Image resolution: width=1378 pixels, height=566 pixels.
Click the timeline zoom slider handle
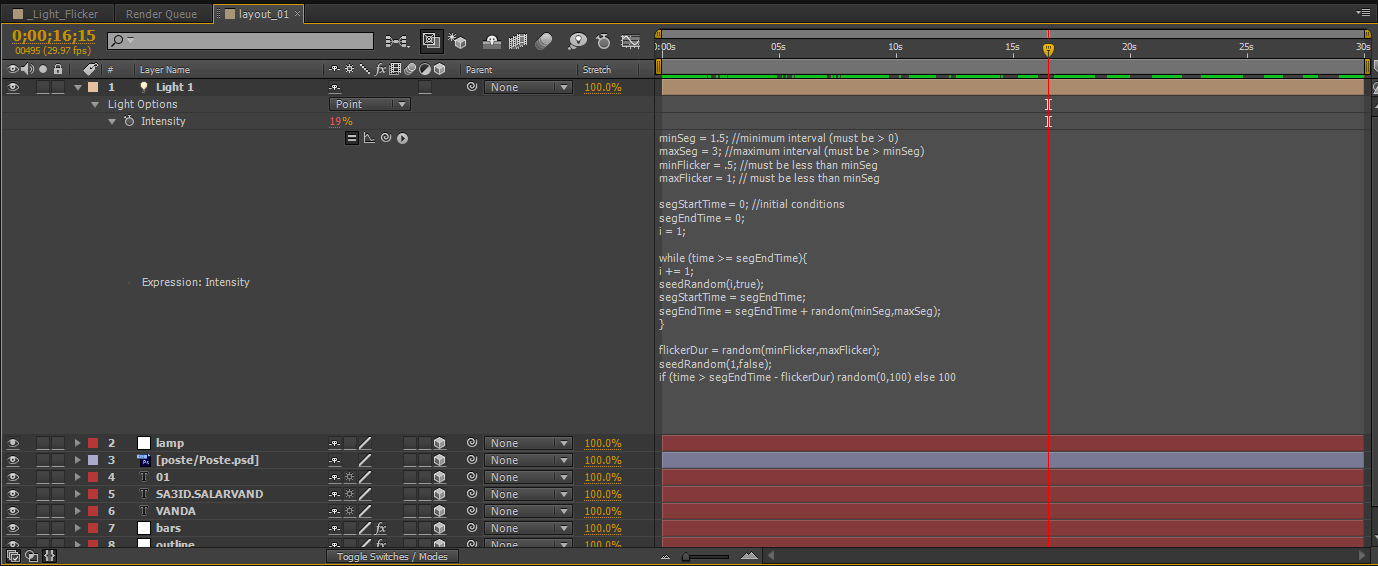tap(685, 556)
